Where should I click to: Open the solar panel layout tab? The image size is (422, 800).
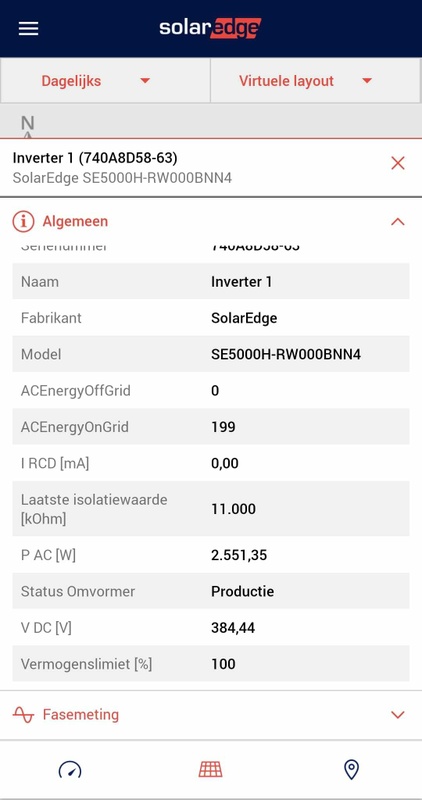[211, 769]
